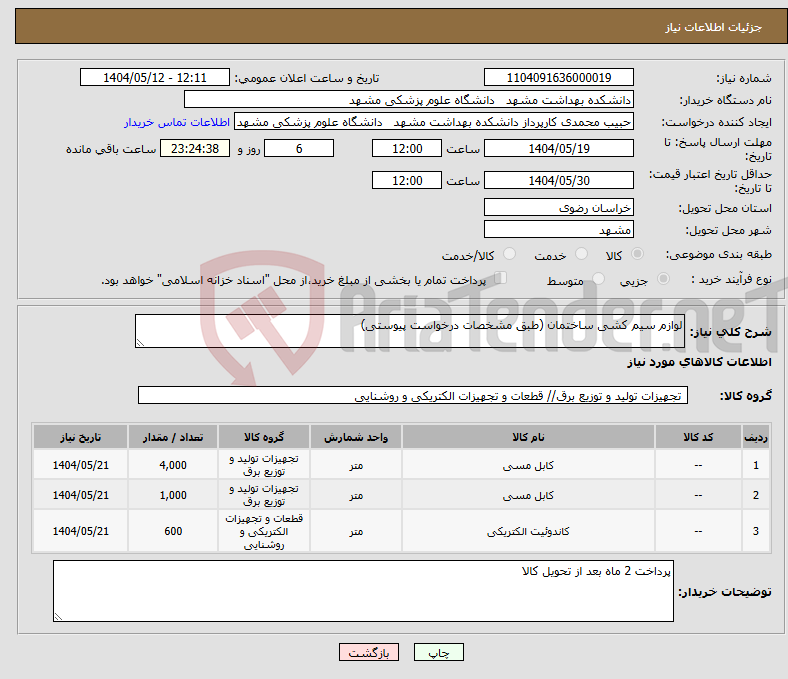Image resolution: width=788 pixels, height=679 pixels.
Task: Click the quantity 4,000 cell
Action: click(x=173, y=465)
